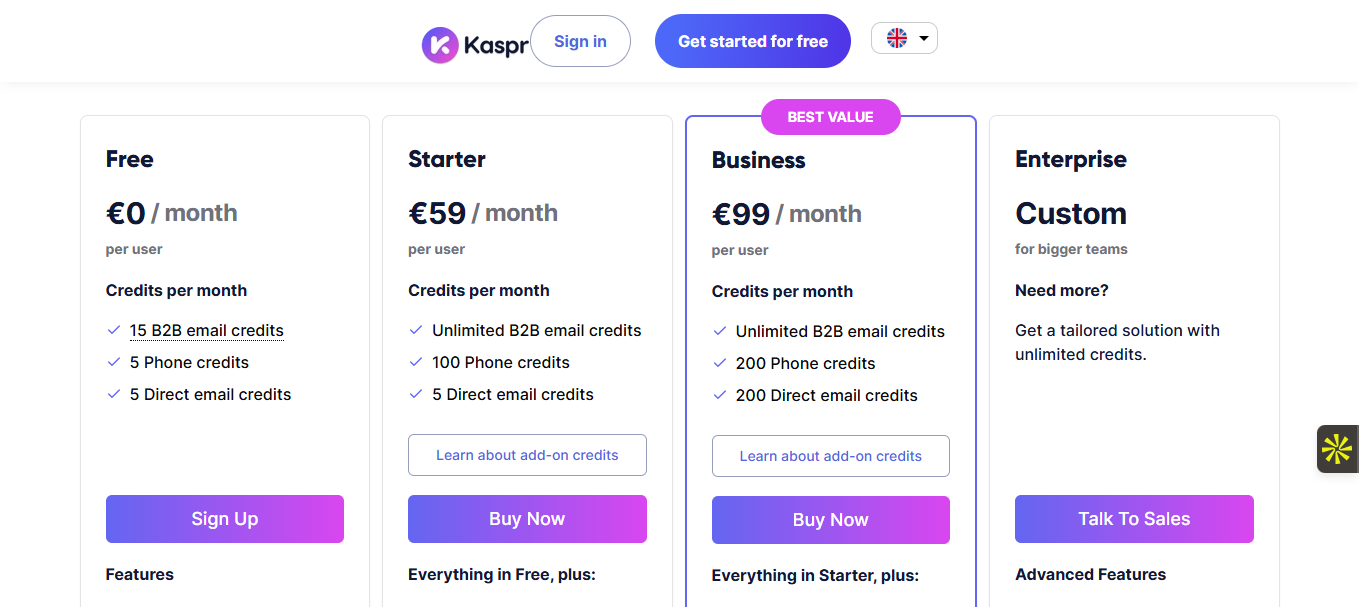This screenshot has height=607, width=1359.
Task: Click Get started for free button
Action: pyautogui.click(x=753, y=41)
